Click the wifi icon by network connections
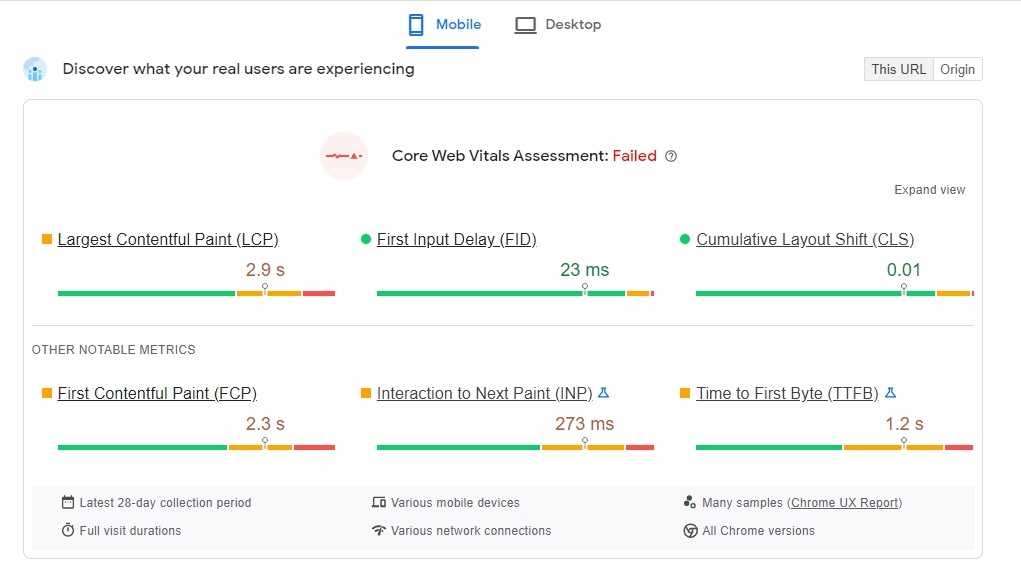The height and width of the screenshot is (573, 1021). (x=378, y=530)
